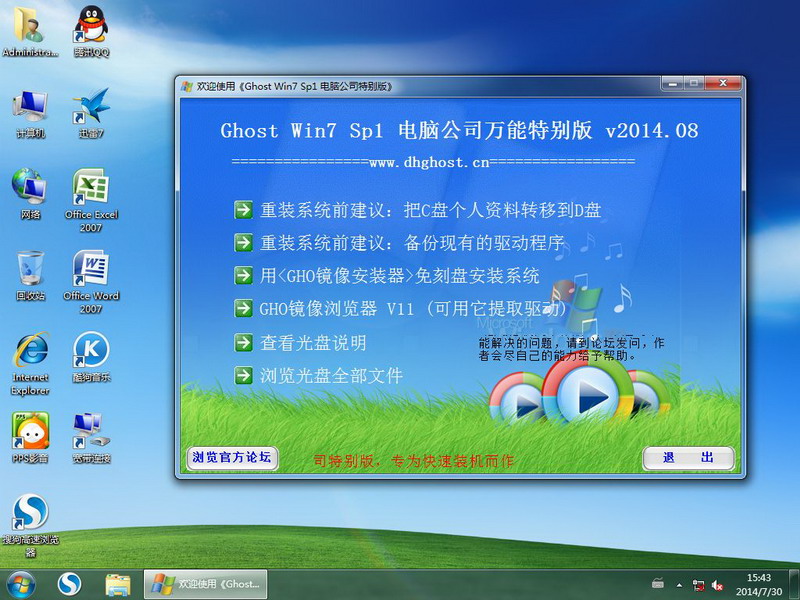The image size is (800, 600).
Task: Click the www.dhghost.cn address text
Action: [429, 162]
